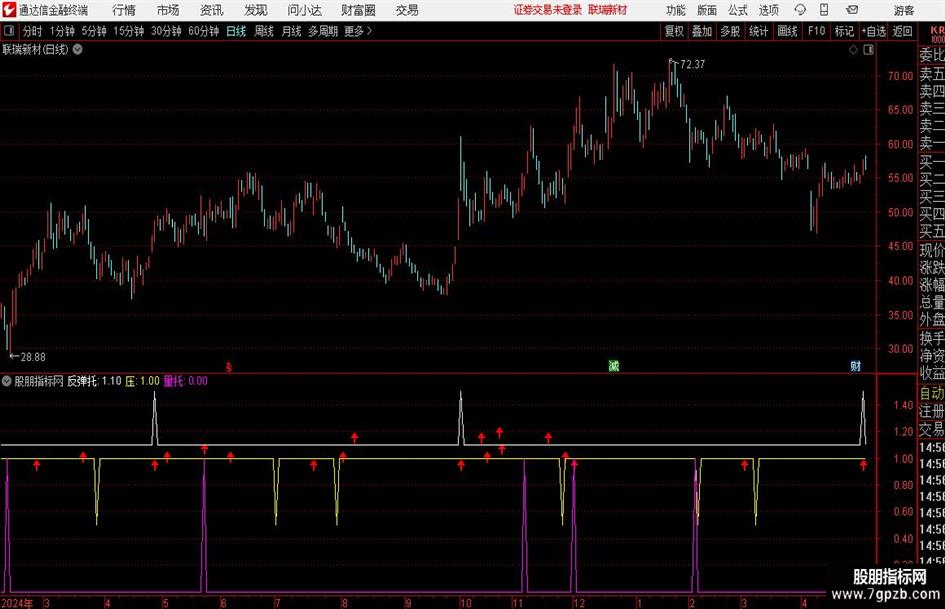Switch to the 30分钟 period tab
The width and height of the screenshot is (945, 609).
coord(166,31)
